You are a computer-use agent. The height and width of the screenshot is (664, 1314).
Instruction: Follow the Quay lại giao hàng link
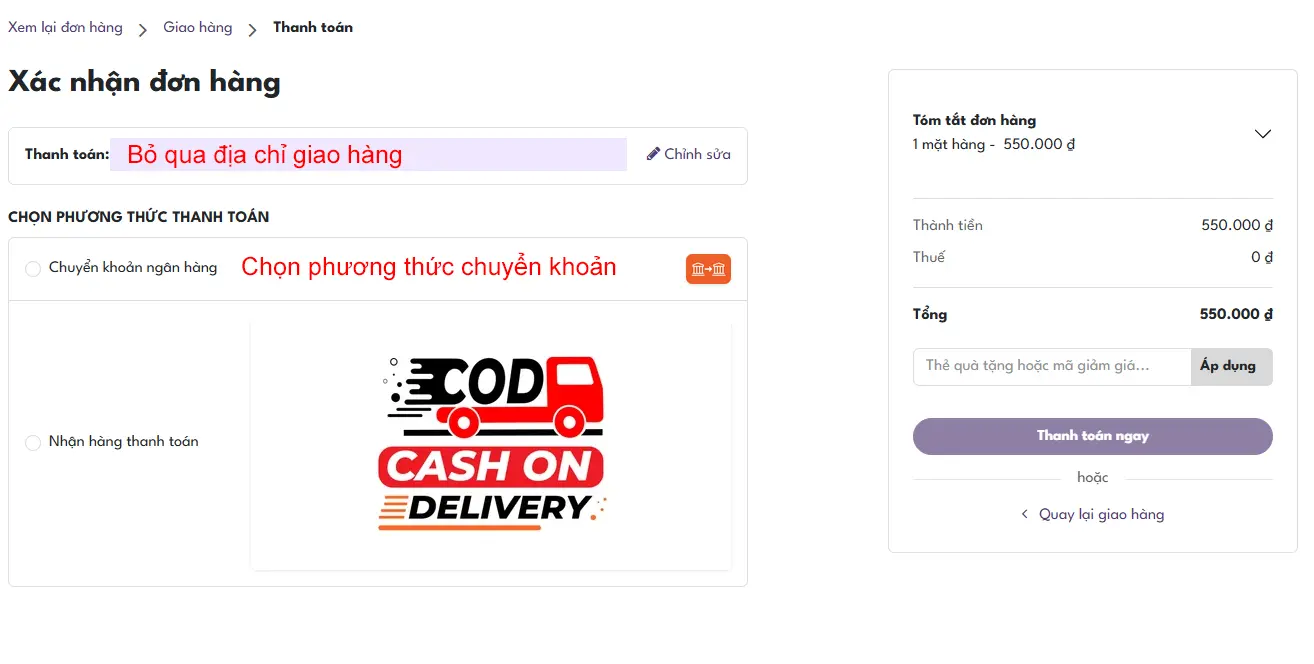[x=1101, y=514]
